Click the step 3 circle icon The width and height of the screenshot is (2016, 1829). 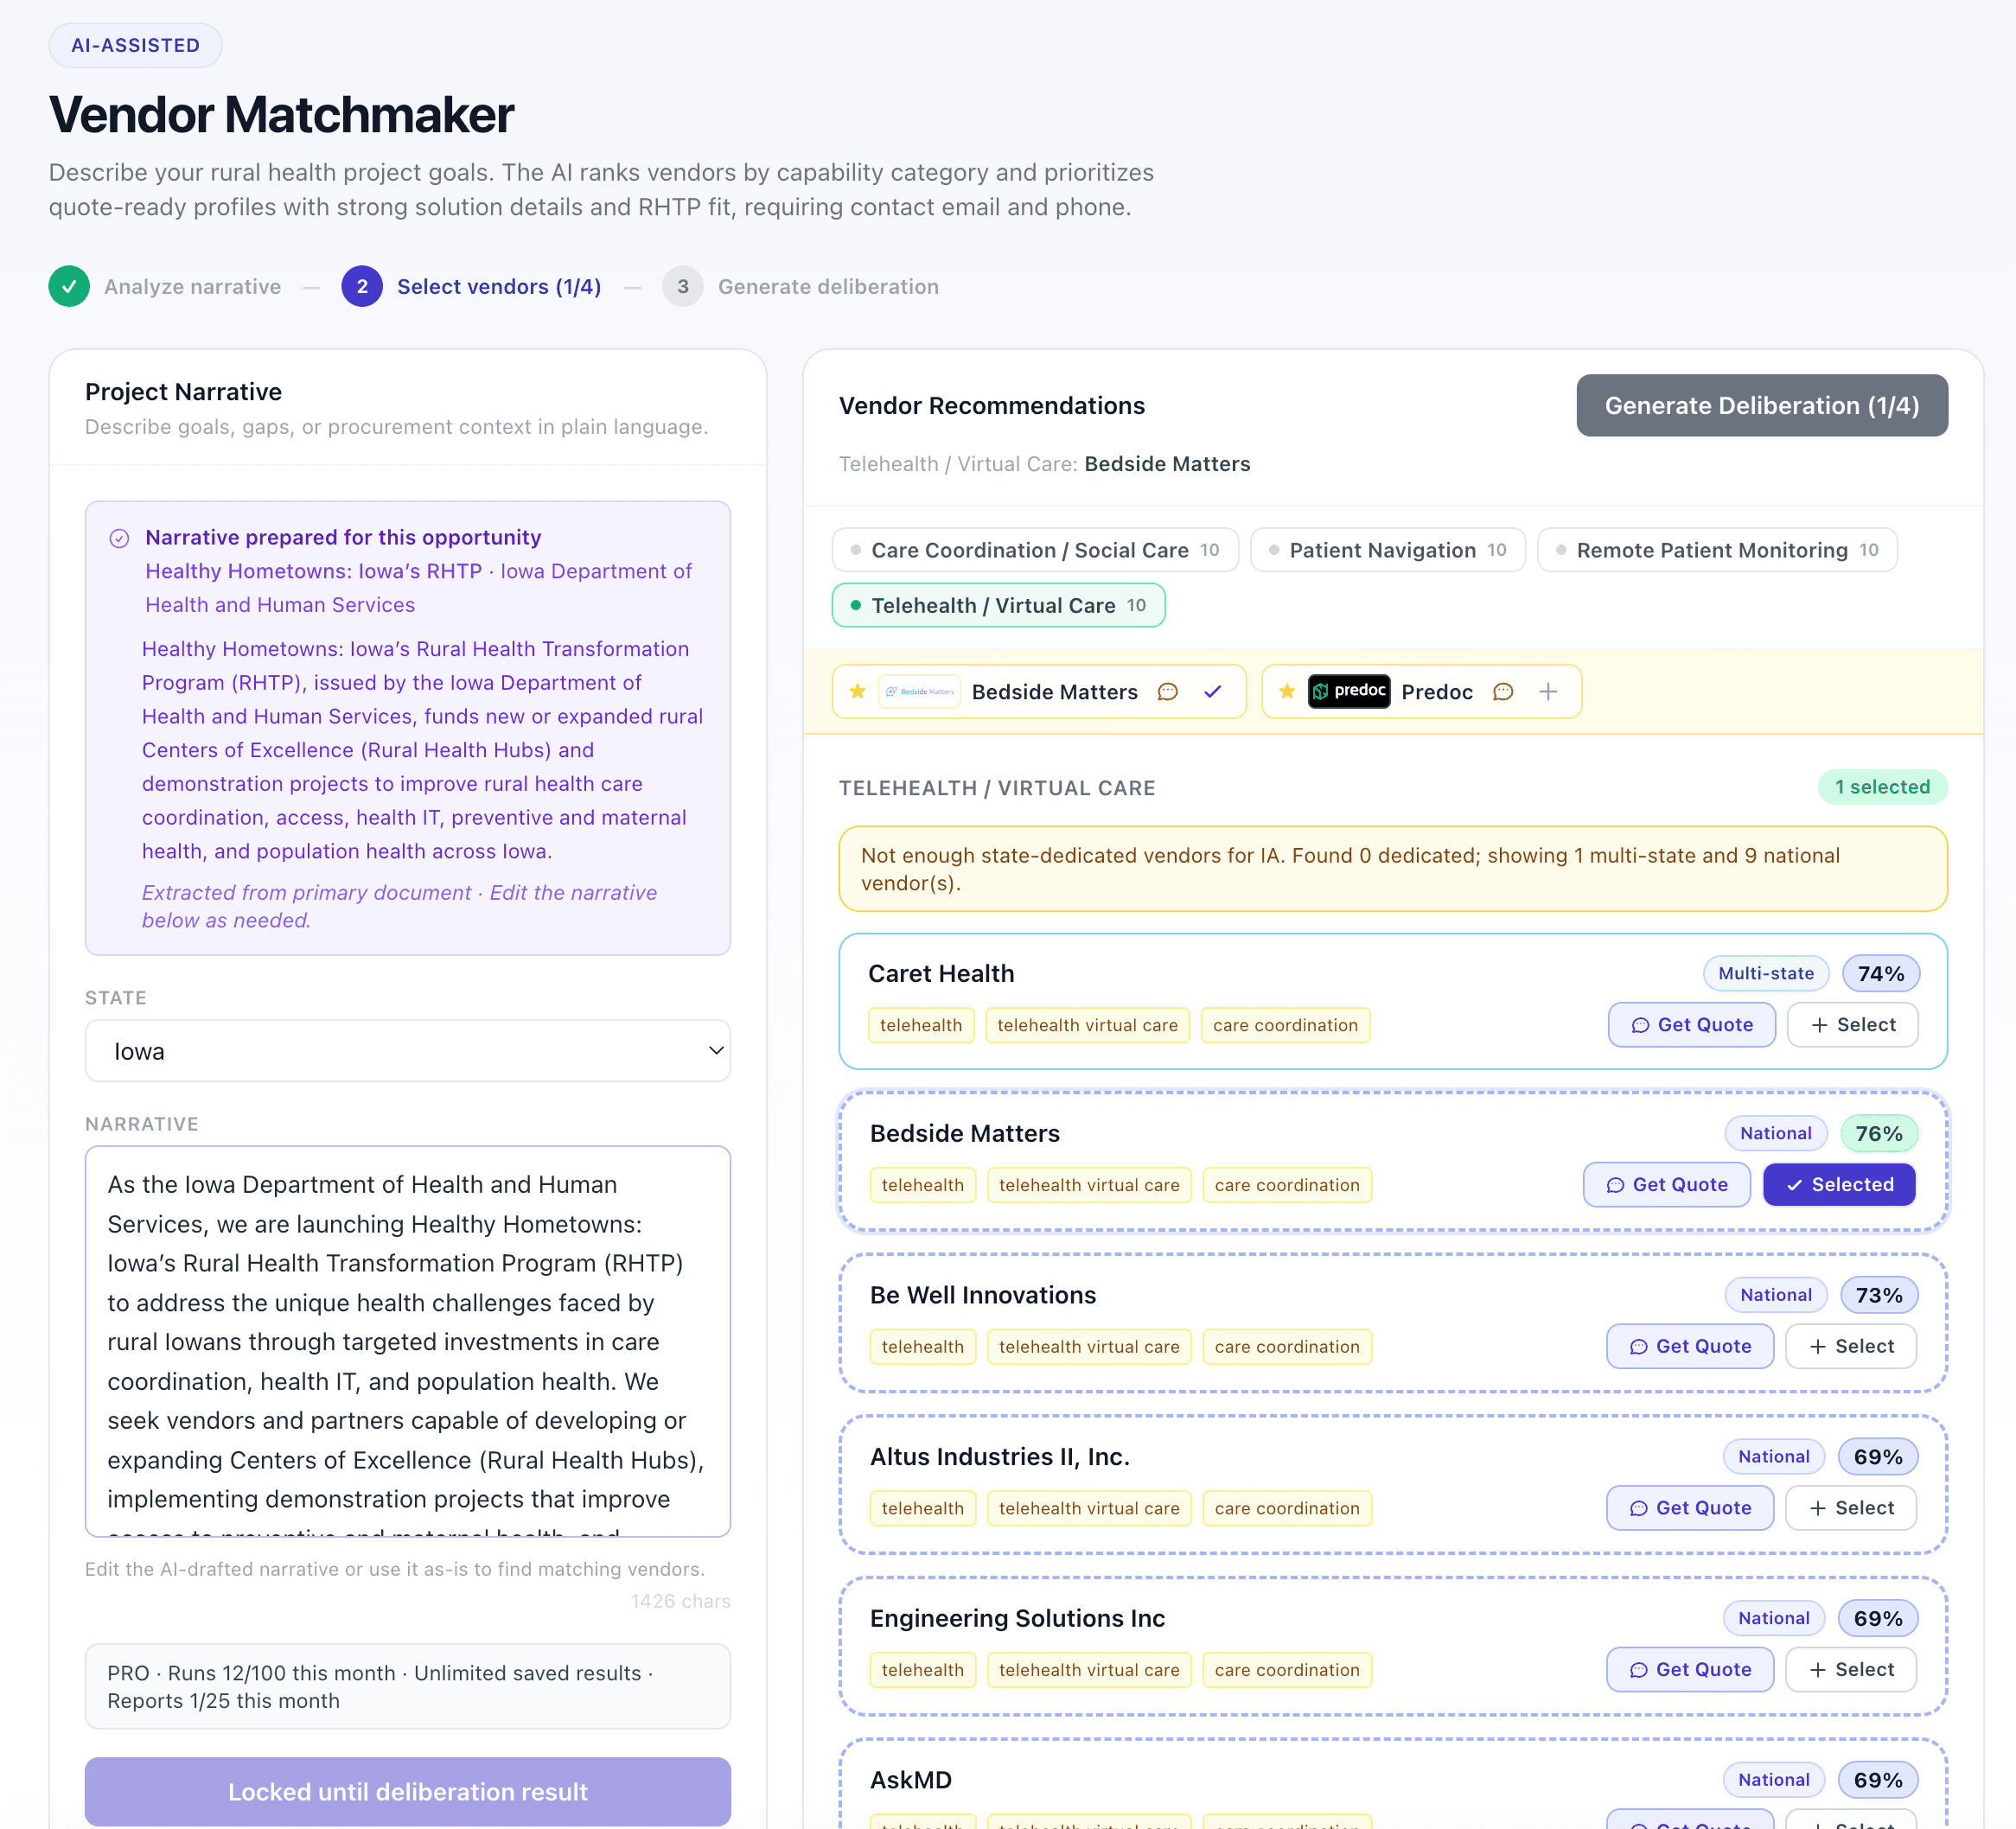pyautogui.click(x=683, y=286)
